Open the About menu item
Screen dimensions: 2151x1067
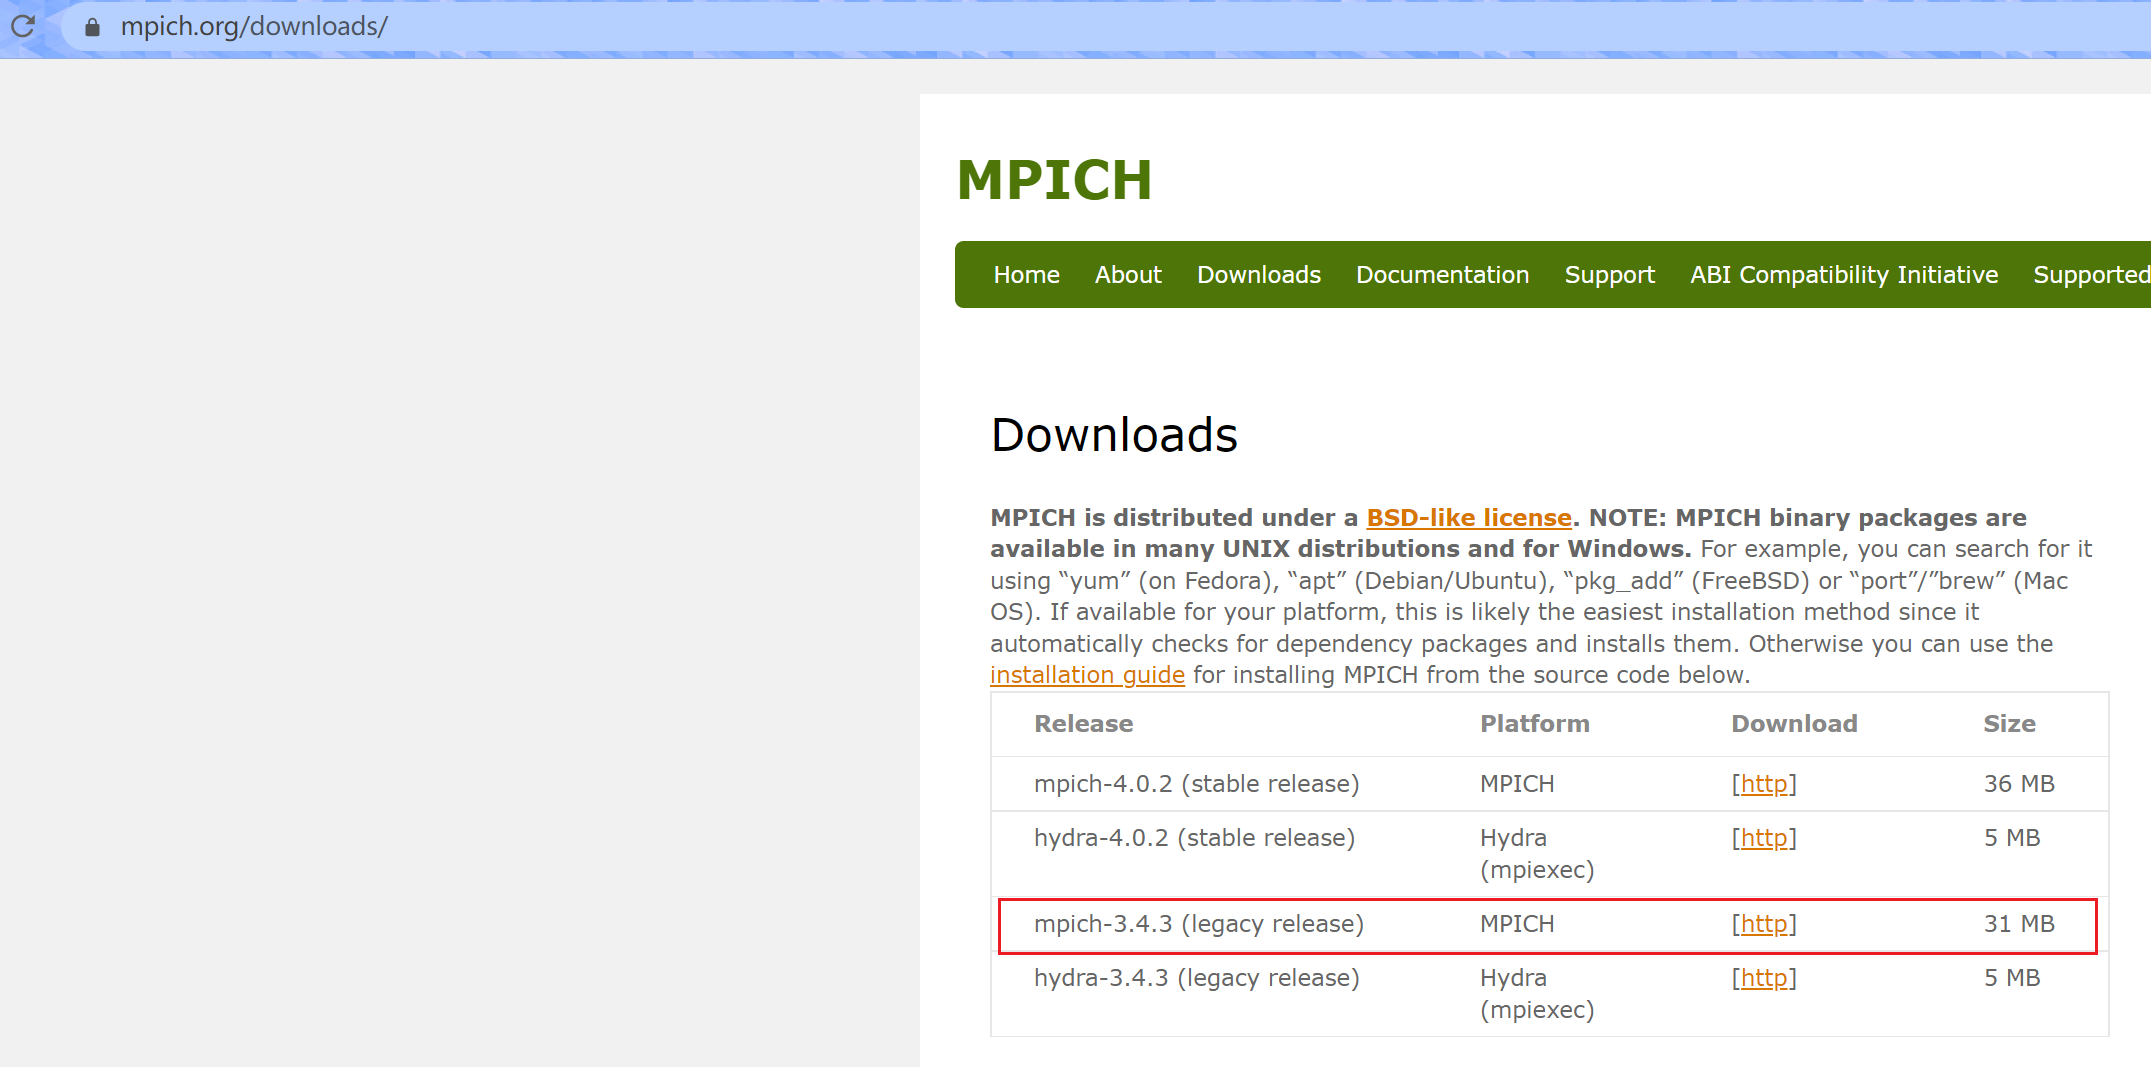1128,275
